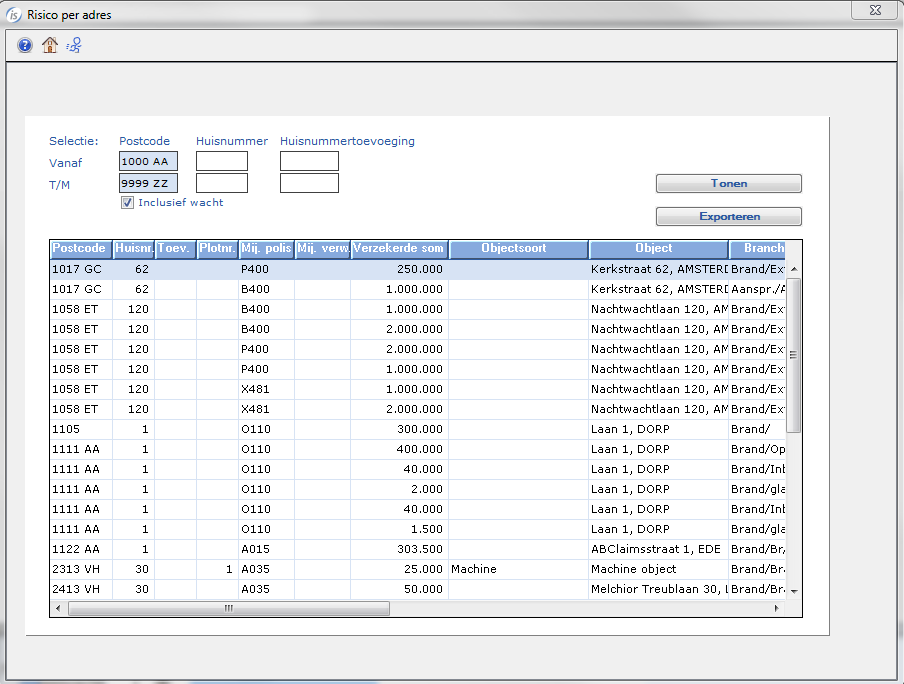Viewport: 904px width, 684px height.
Task: Click the application logo in title bar
Action: click(x=14, y=13)
